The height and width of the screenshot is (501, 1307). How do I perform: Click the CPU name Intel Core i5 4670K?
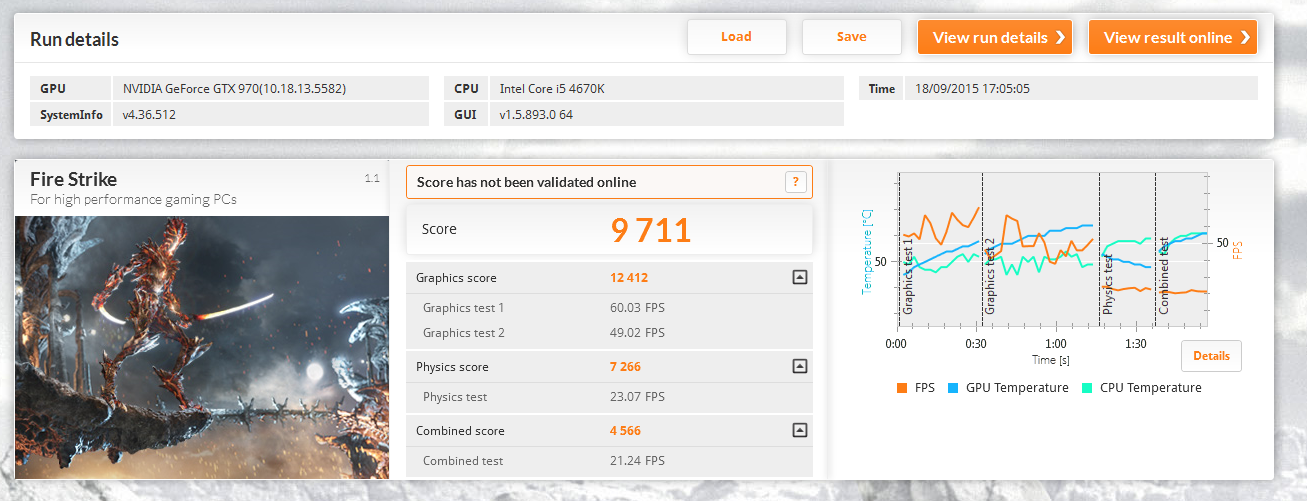click(x=552, y=89)
